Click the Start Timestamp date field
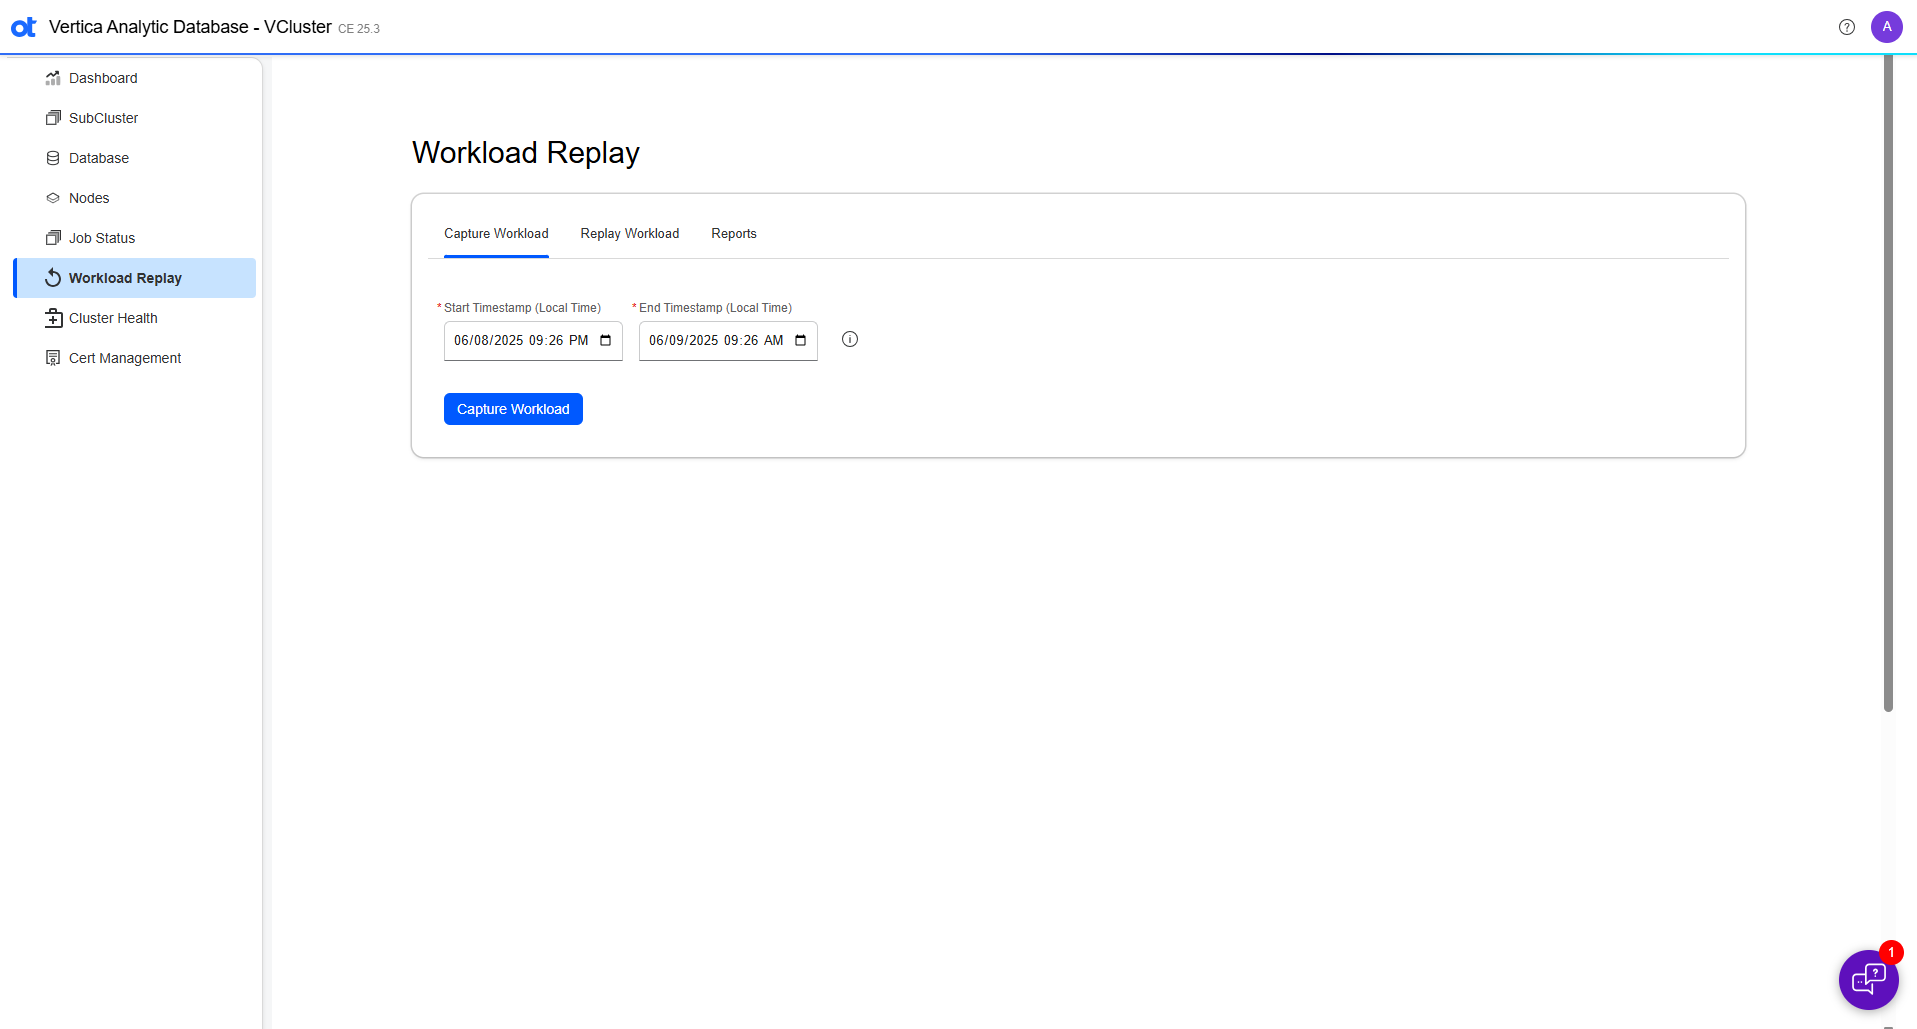Image resolution: width=1917 pixels, height=1029 pixels. pos(520,341)
